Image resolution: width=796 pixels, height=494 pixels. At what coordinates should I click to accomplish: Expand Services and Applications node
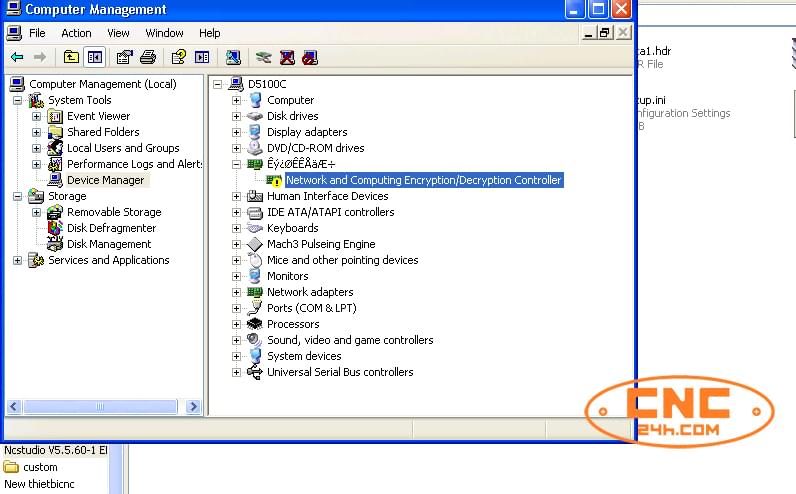pos(18,260)
